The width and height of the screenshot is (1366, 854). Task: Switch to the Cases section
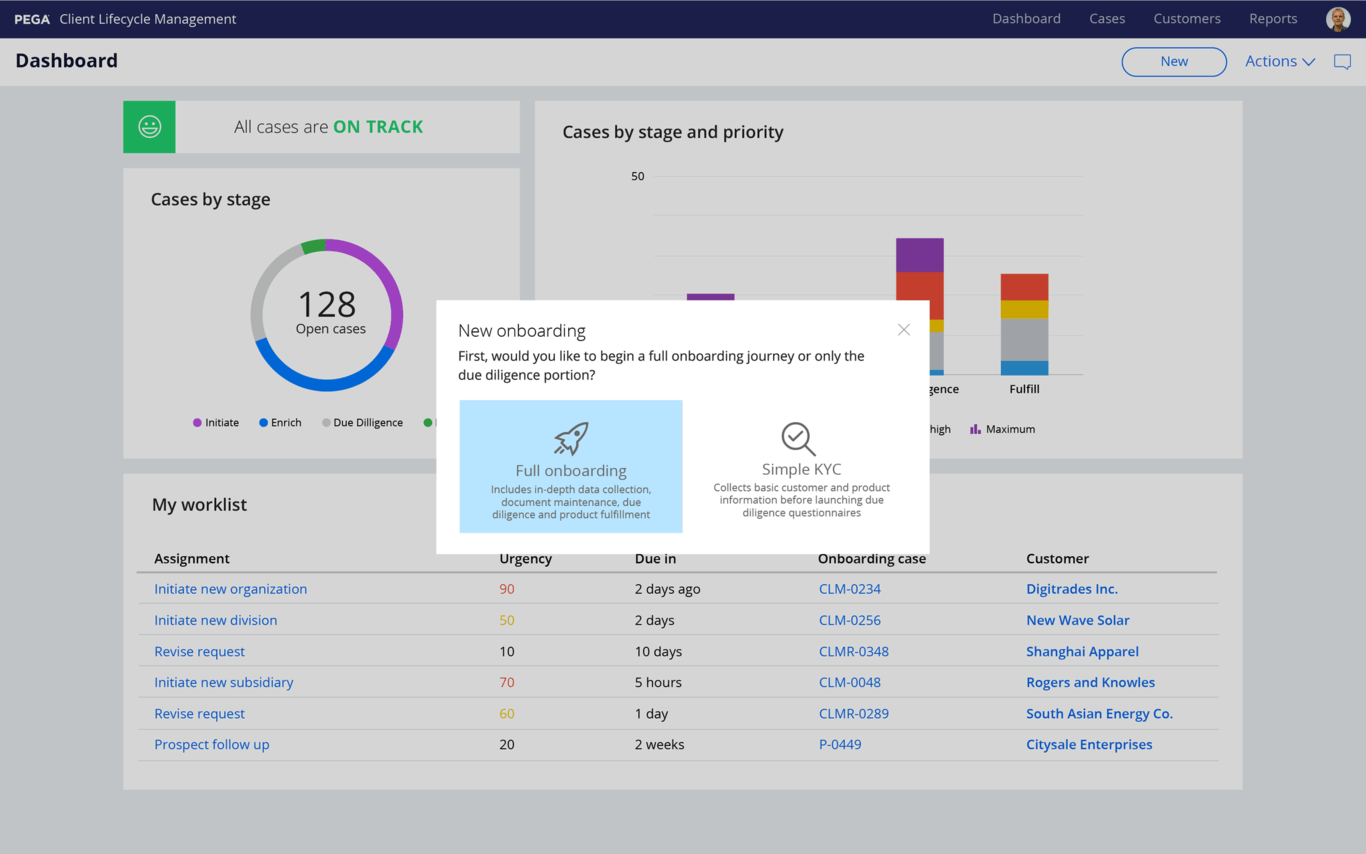(x=1107, y=18)
